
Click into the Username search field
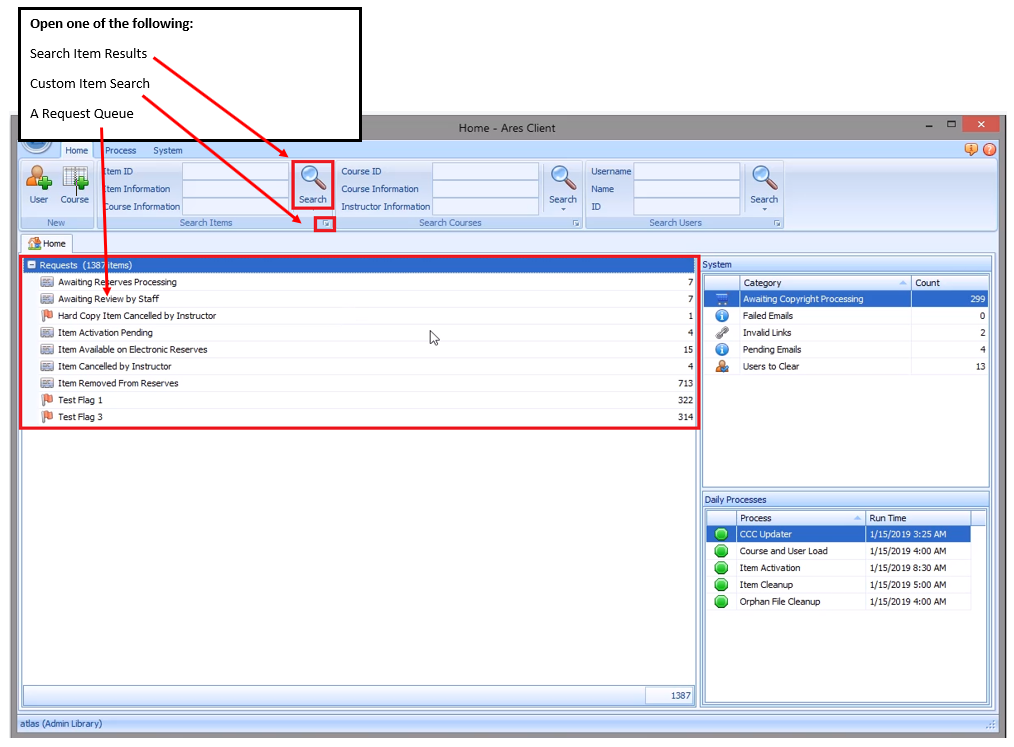(x=686, y=172)
